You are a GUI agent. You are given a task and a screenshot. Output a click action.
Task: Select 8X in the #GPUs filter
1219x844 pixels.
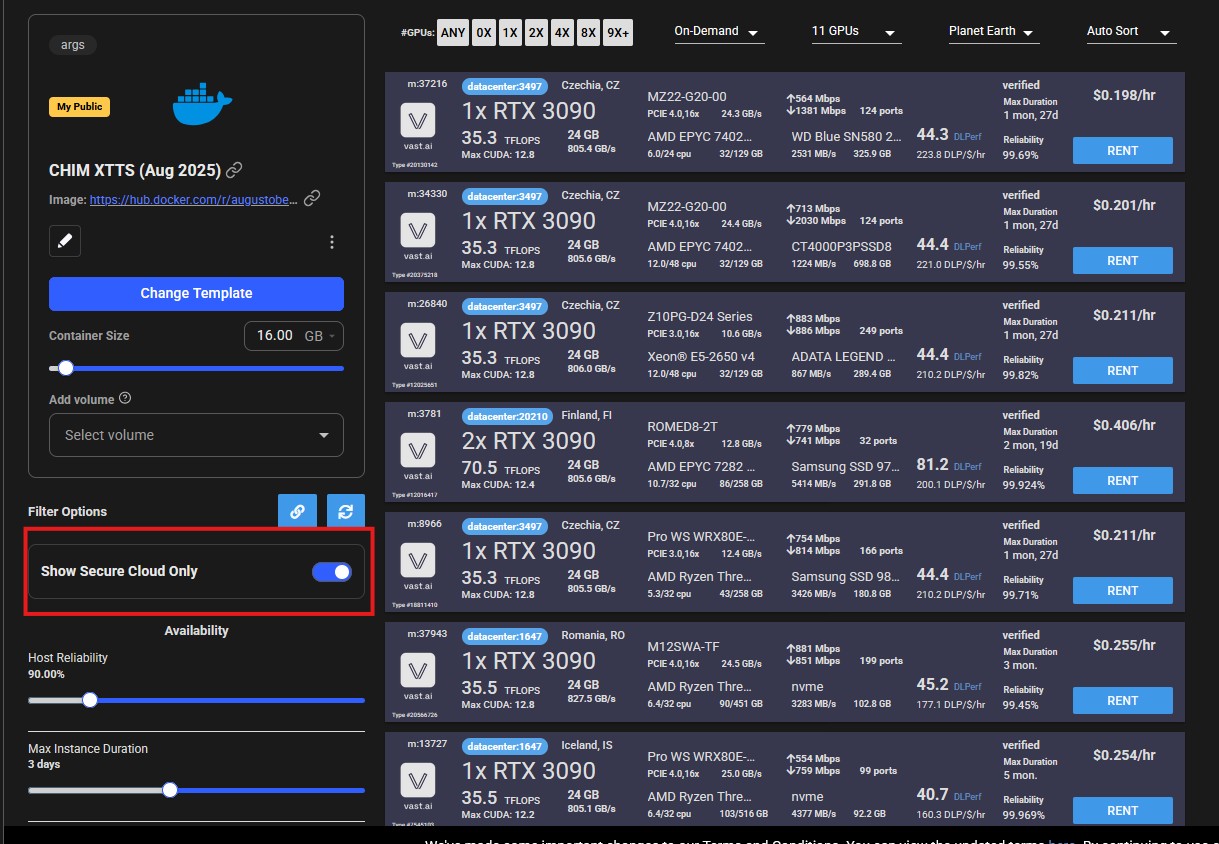(x=588, y=32)
